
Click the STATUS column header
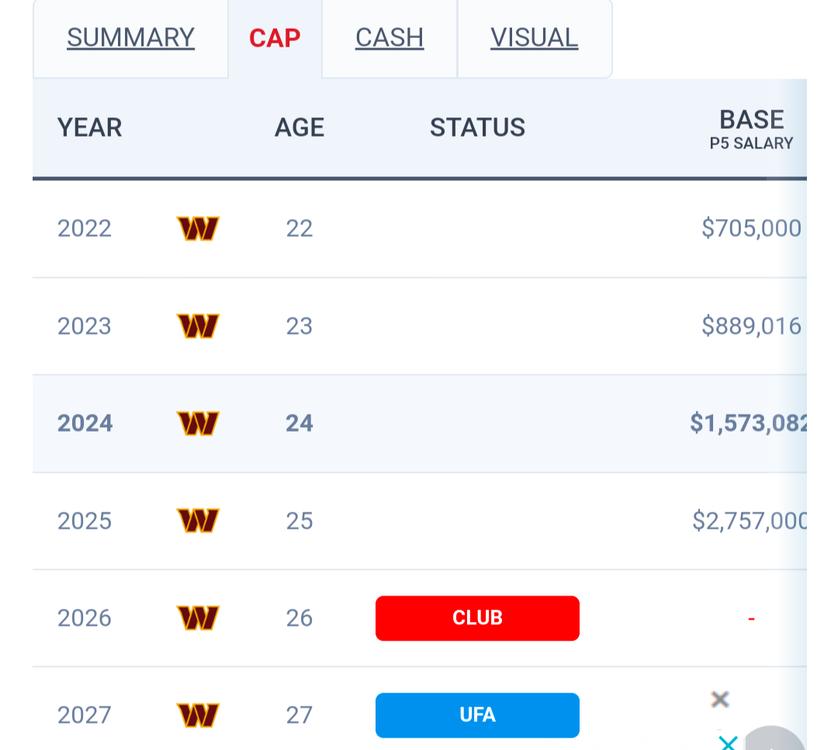[x=477, y=128]
